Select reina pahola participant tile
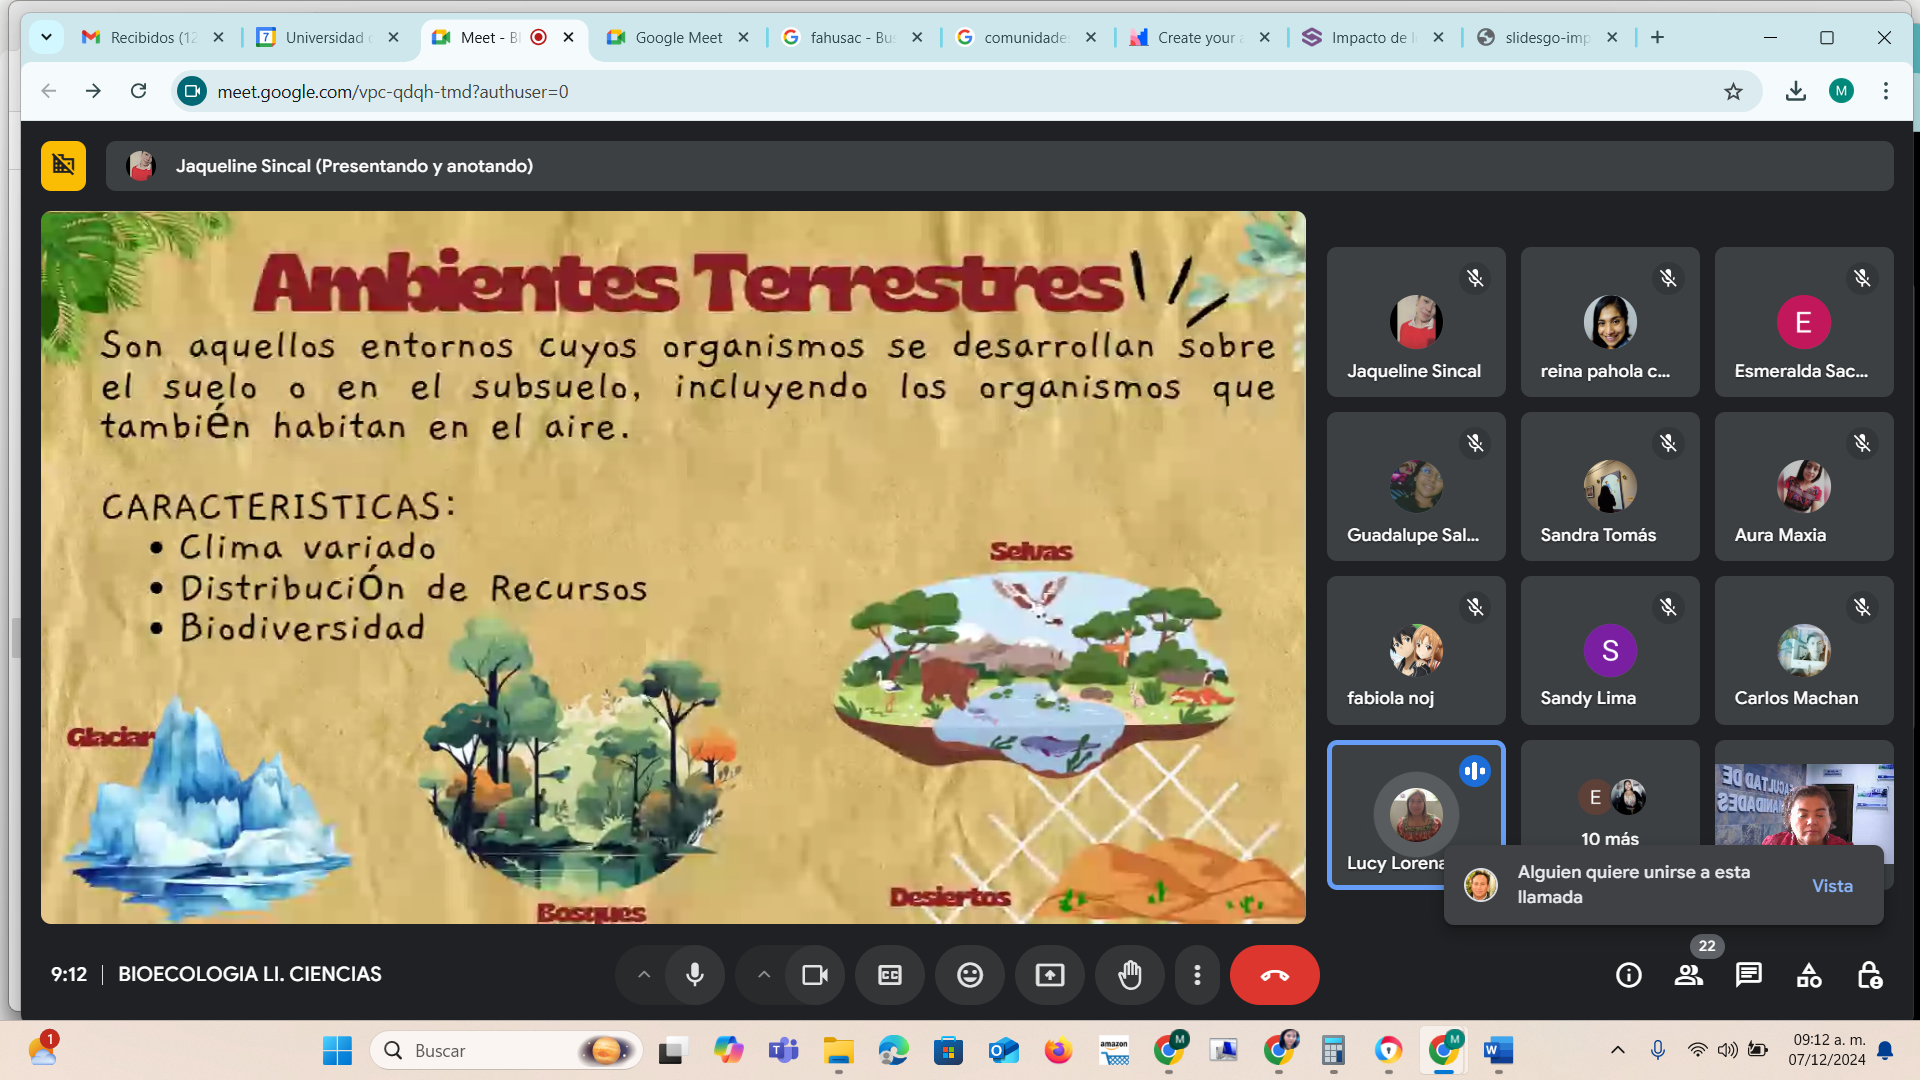1920x1080 pixels. 1610,322
